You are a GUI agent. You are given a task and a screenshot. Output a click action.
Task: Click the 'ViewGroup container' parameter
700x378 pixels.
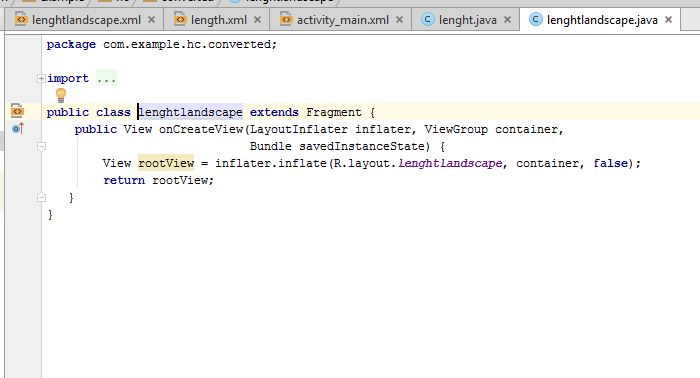491,129
